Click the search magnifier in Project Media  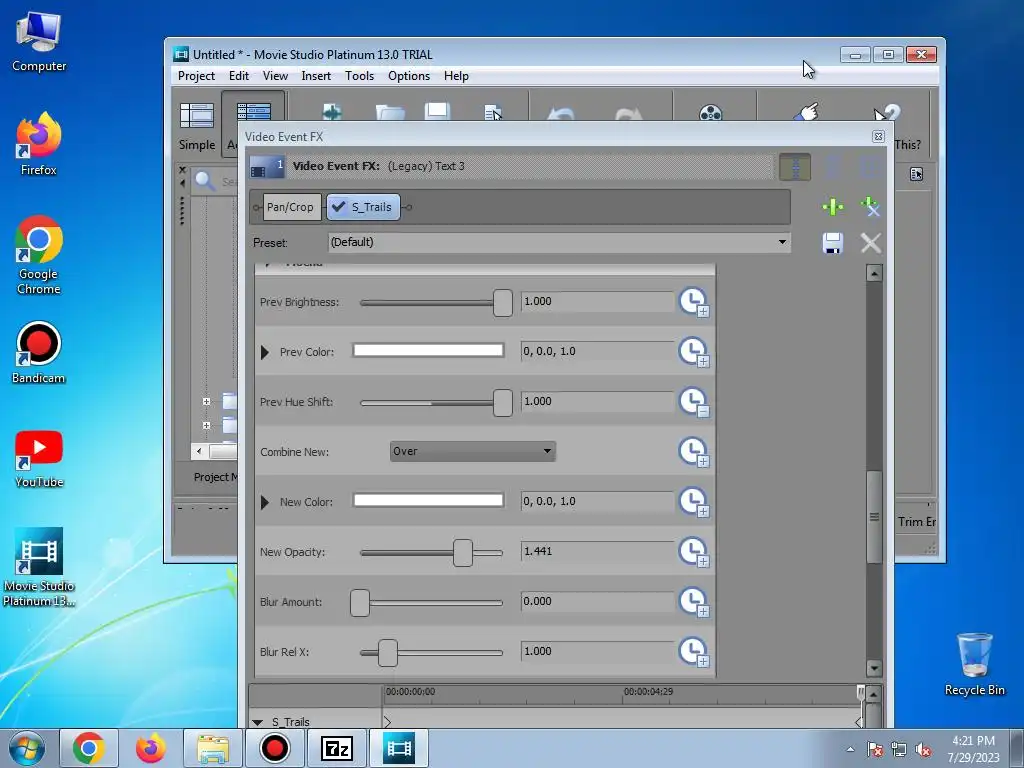pyautogui.click(x=205, y=180)
